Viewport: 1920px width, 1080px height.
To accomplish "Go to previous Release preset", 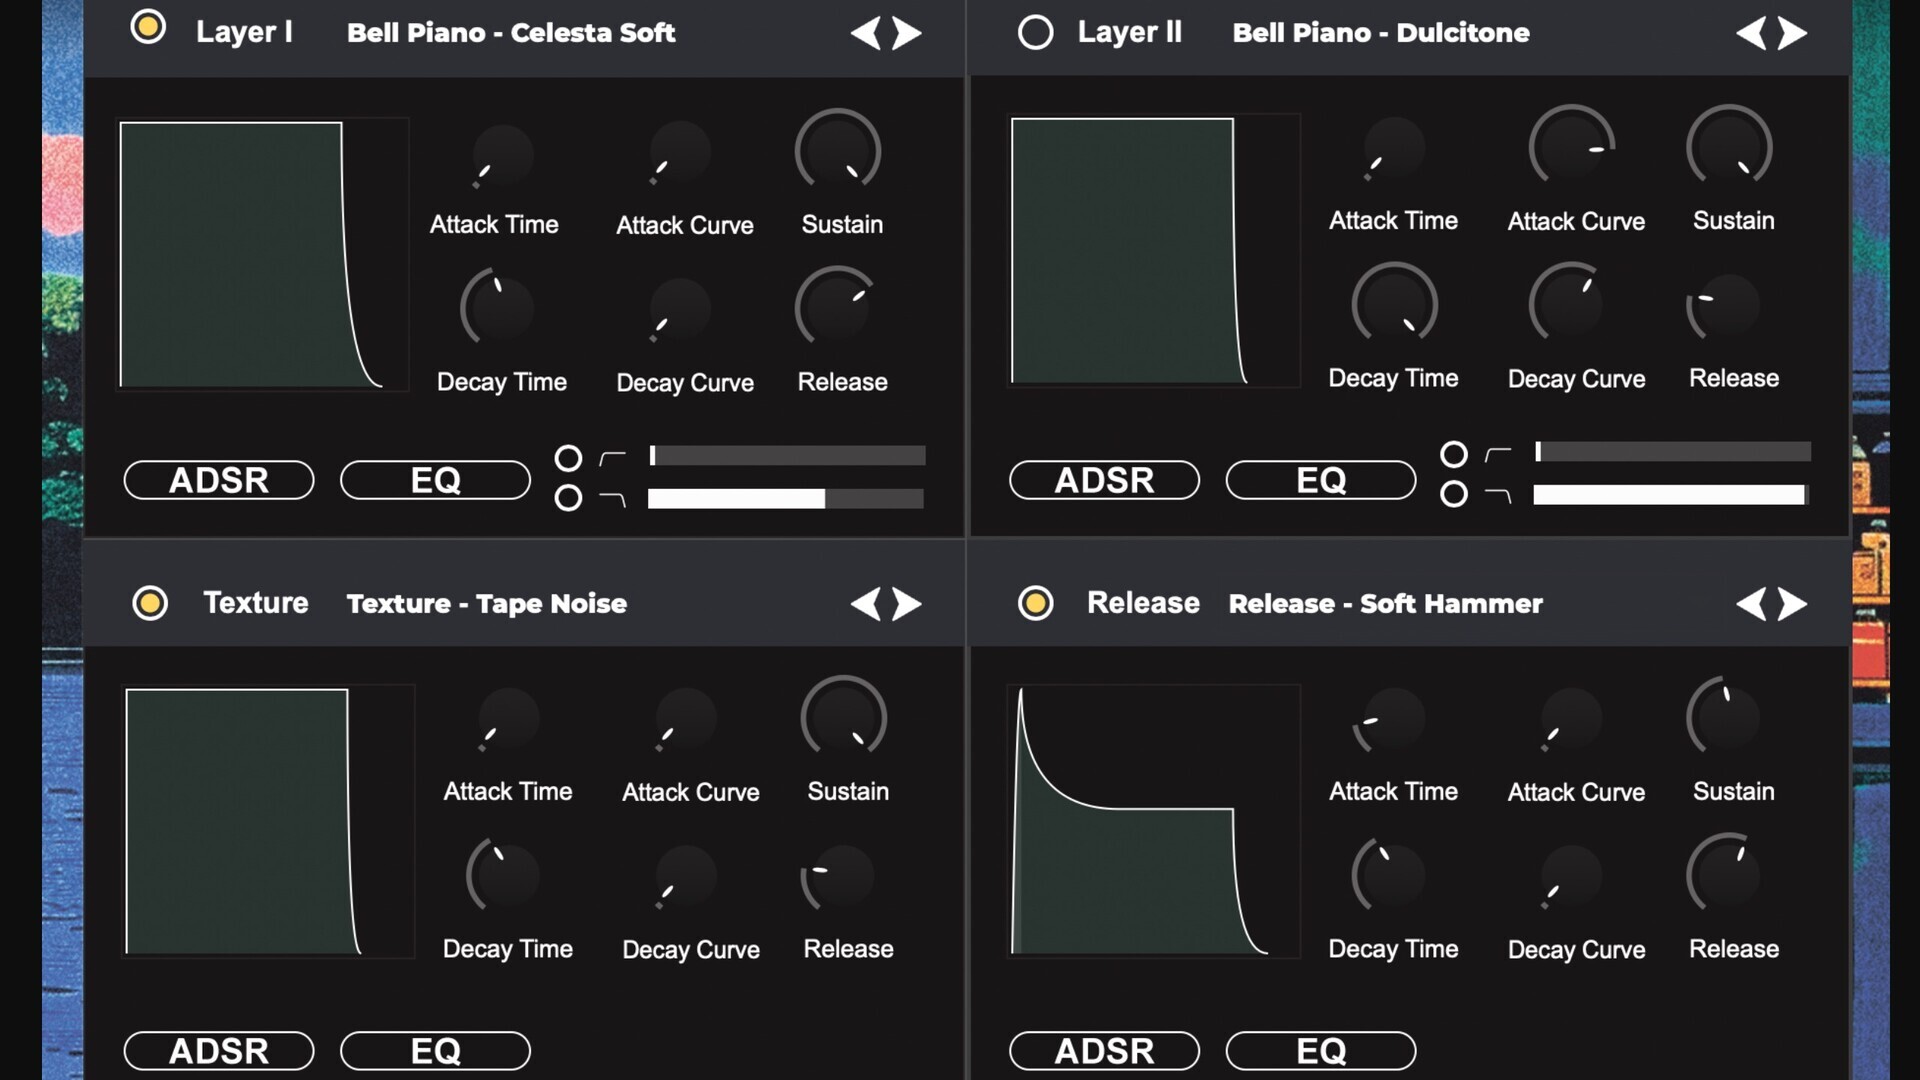I will coord(1751,603).
